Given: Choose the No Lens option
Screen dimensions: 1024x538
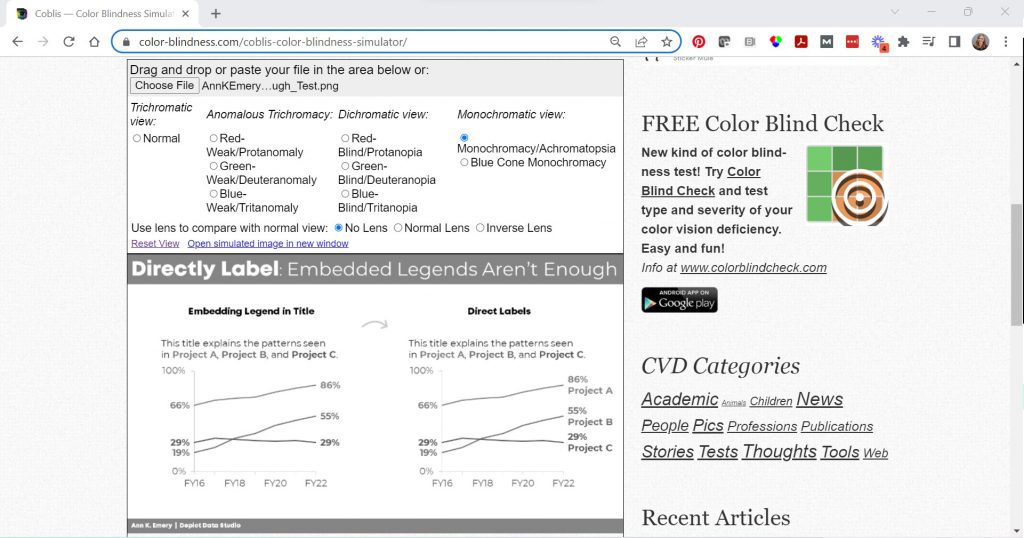Looking at the screenshot, I should pos(338,228).
